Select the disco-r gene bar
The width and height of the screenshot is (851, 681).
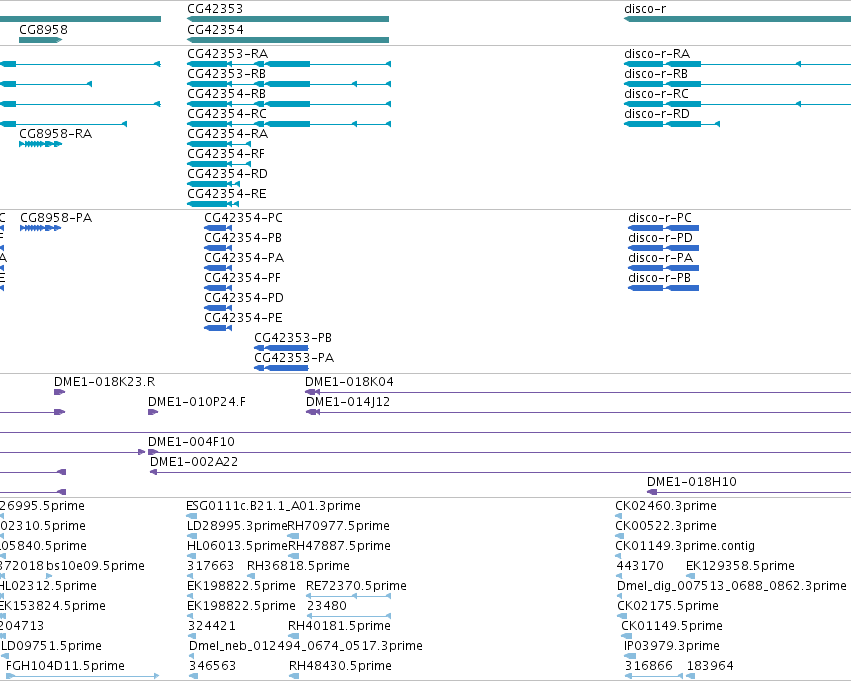pyautogui.click(x=738, y=19)
